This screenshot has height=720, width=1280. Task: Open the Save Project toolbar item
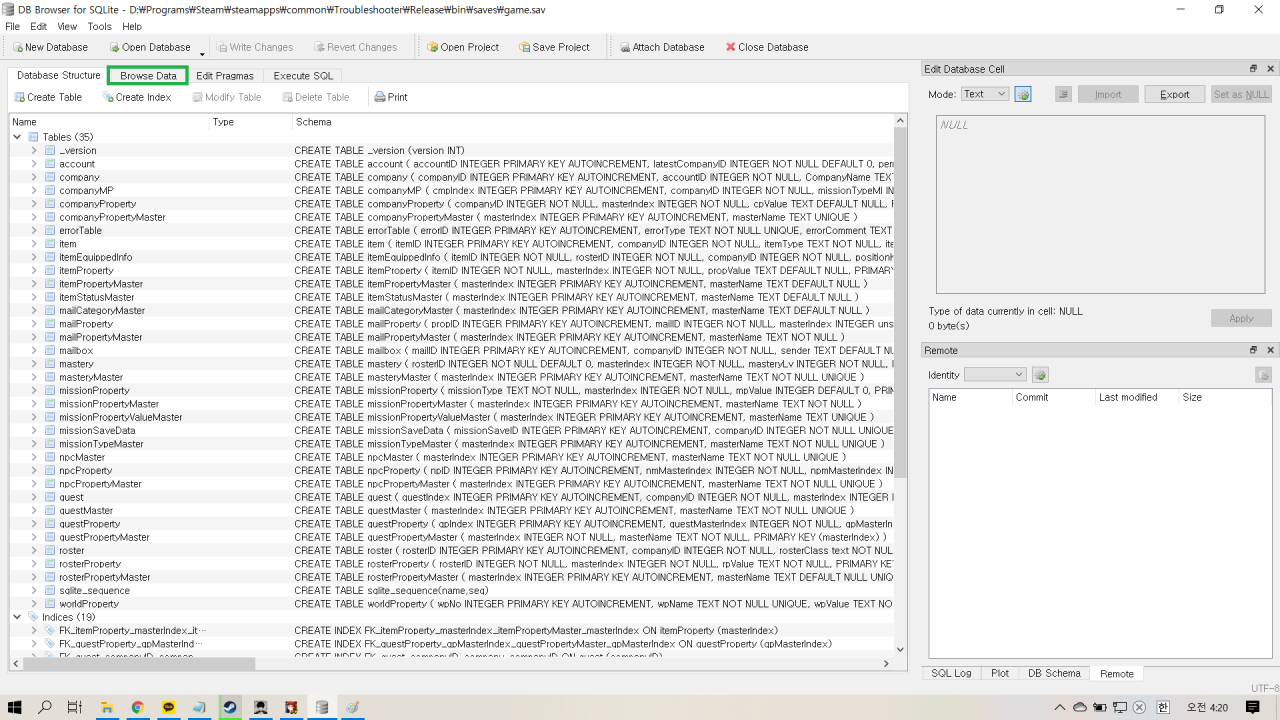[x=554, y=47]
